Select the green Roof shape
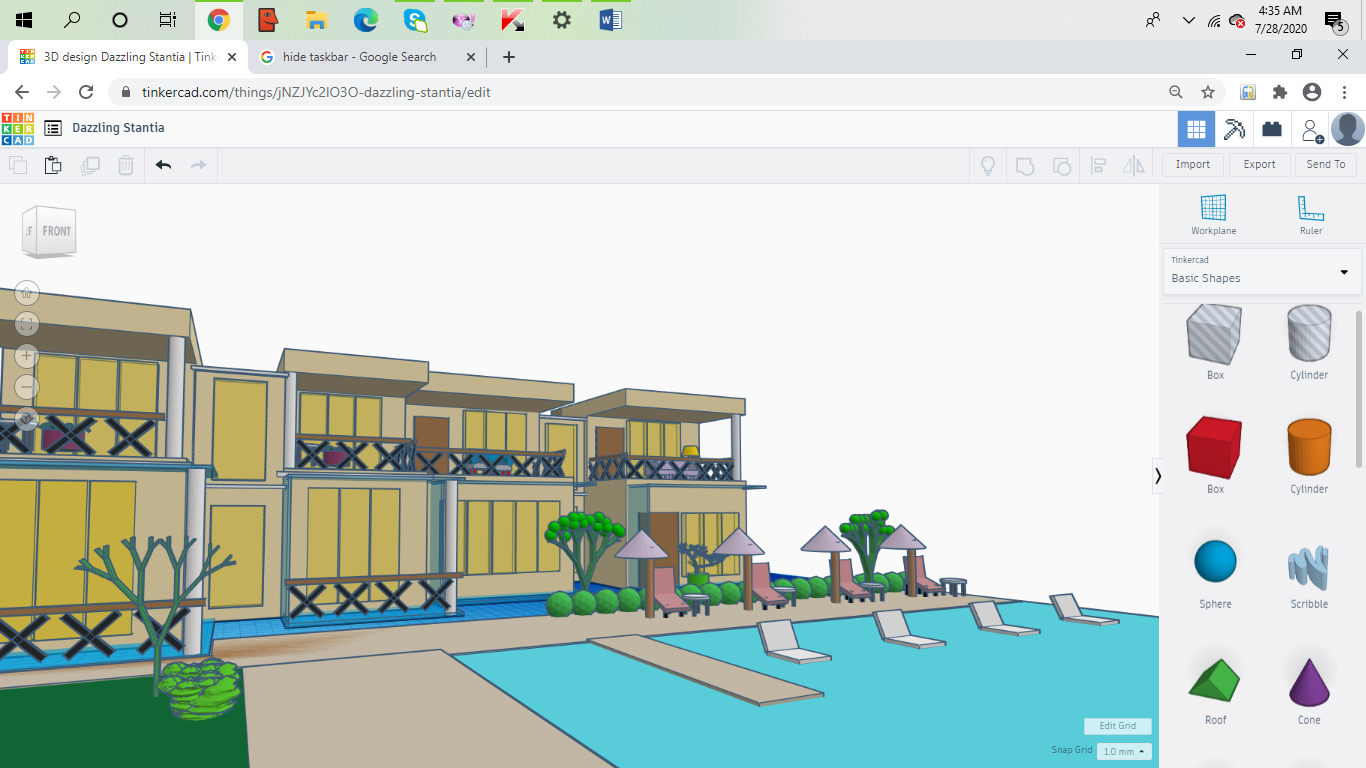The width and height of the screenshot is (1366, 768). (1215, 680)
